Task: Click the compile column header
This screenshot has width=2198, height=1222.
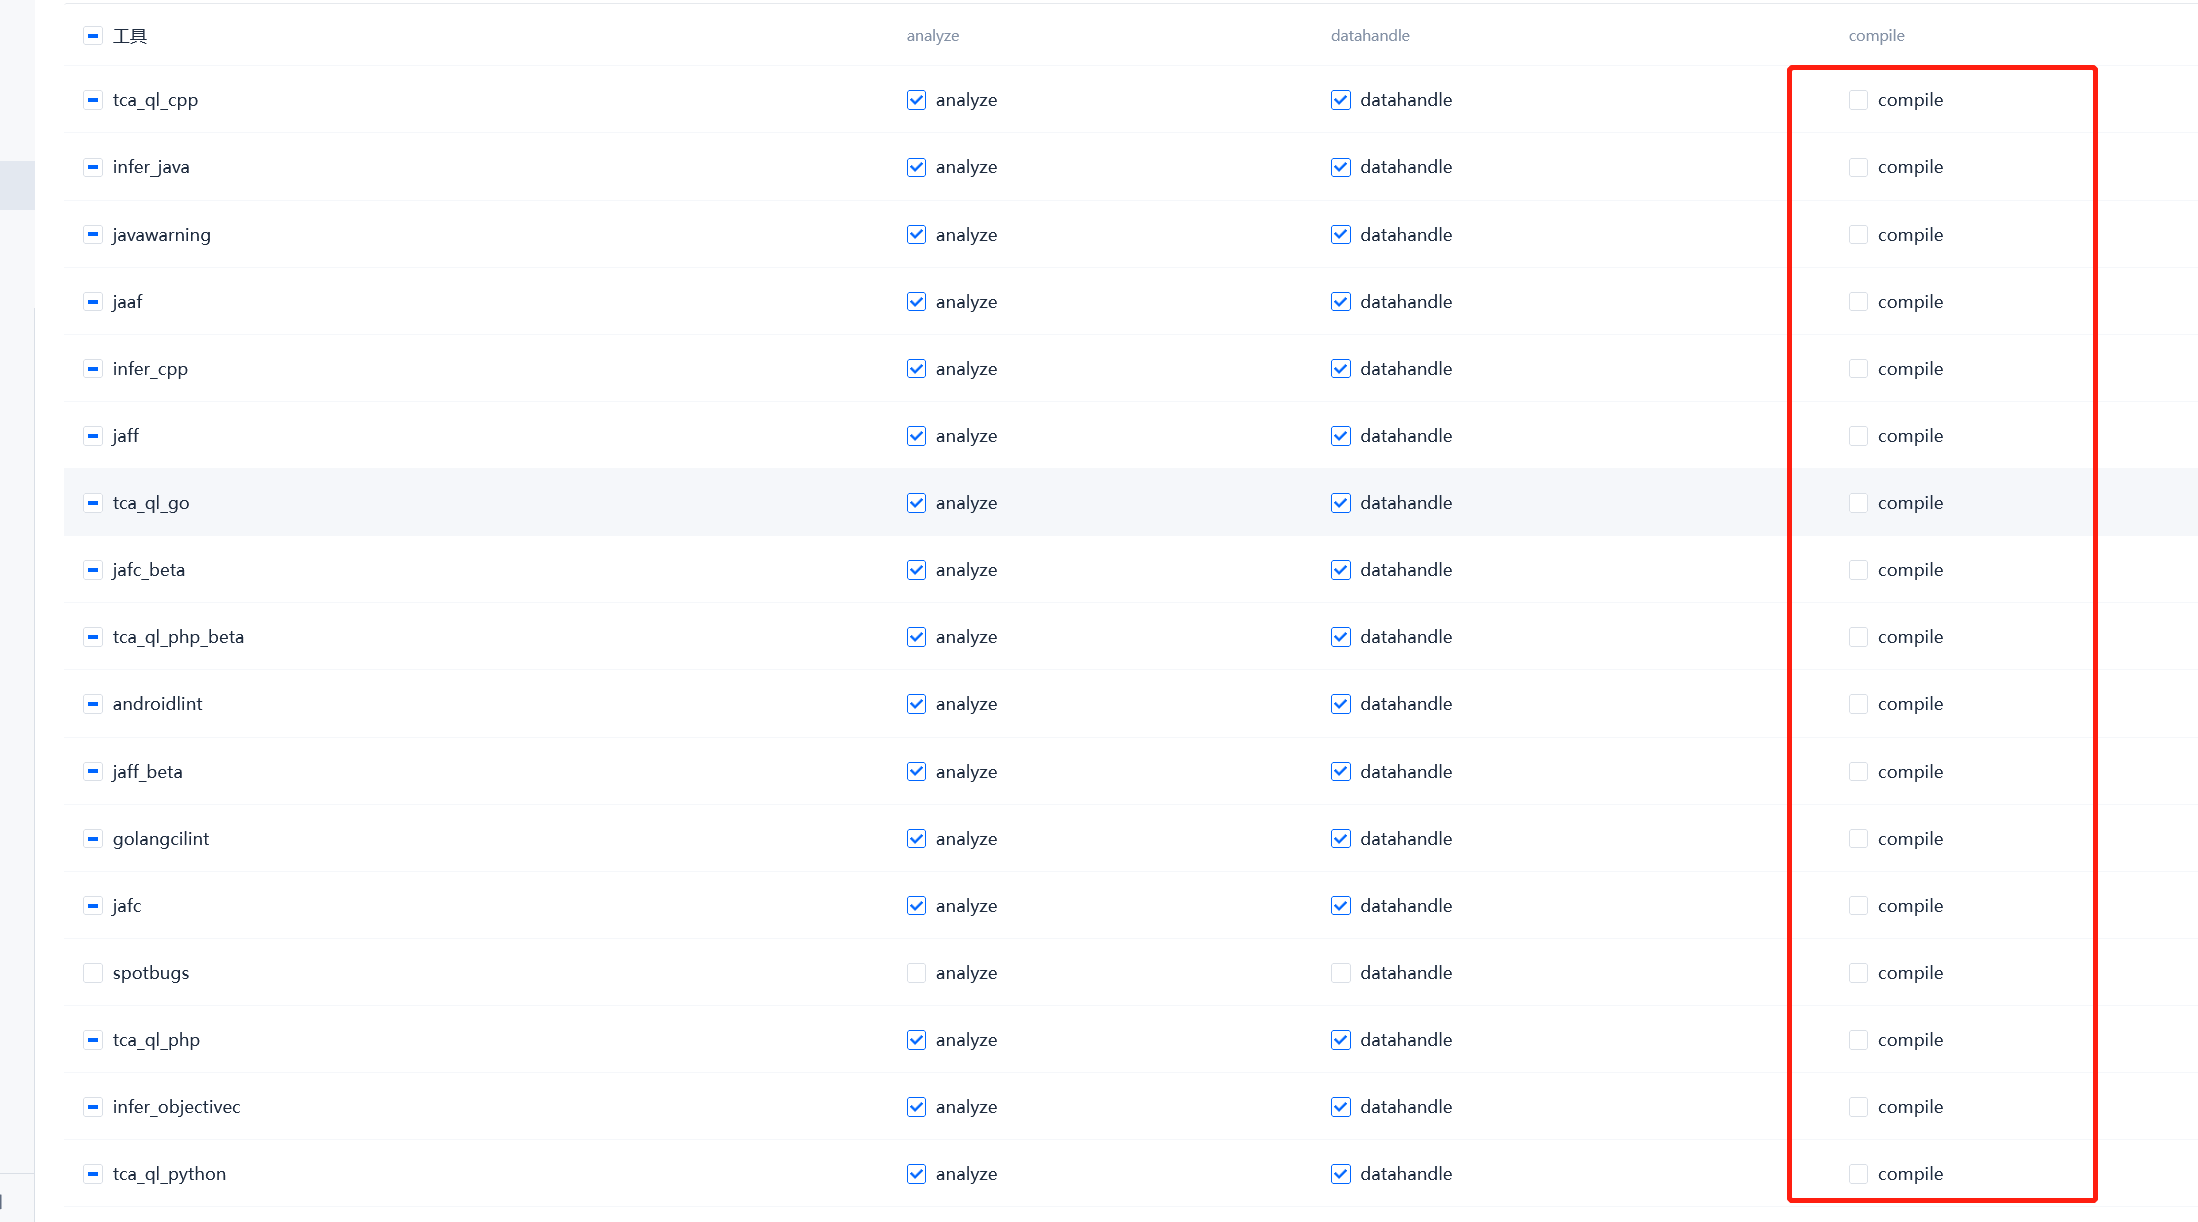Action: tap(1875, 34)
